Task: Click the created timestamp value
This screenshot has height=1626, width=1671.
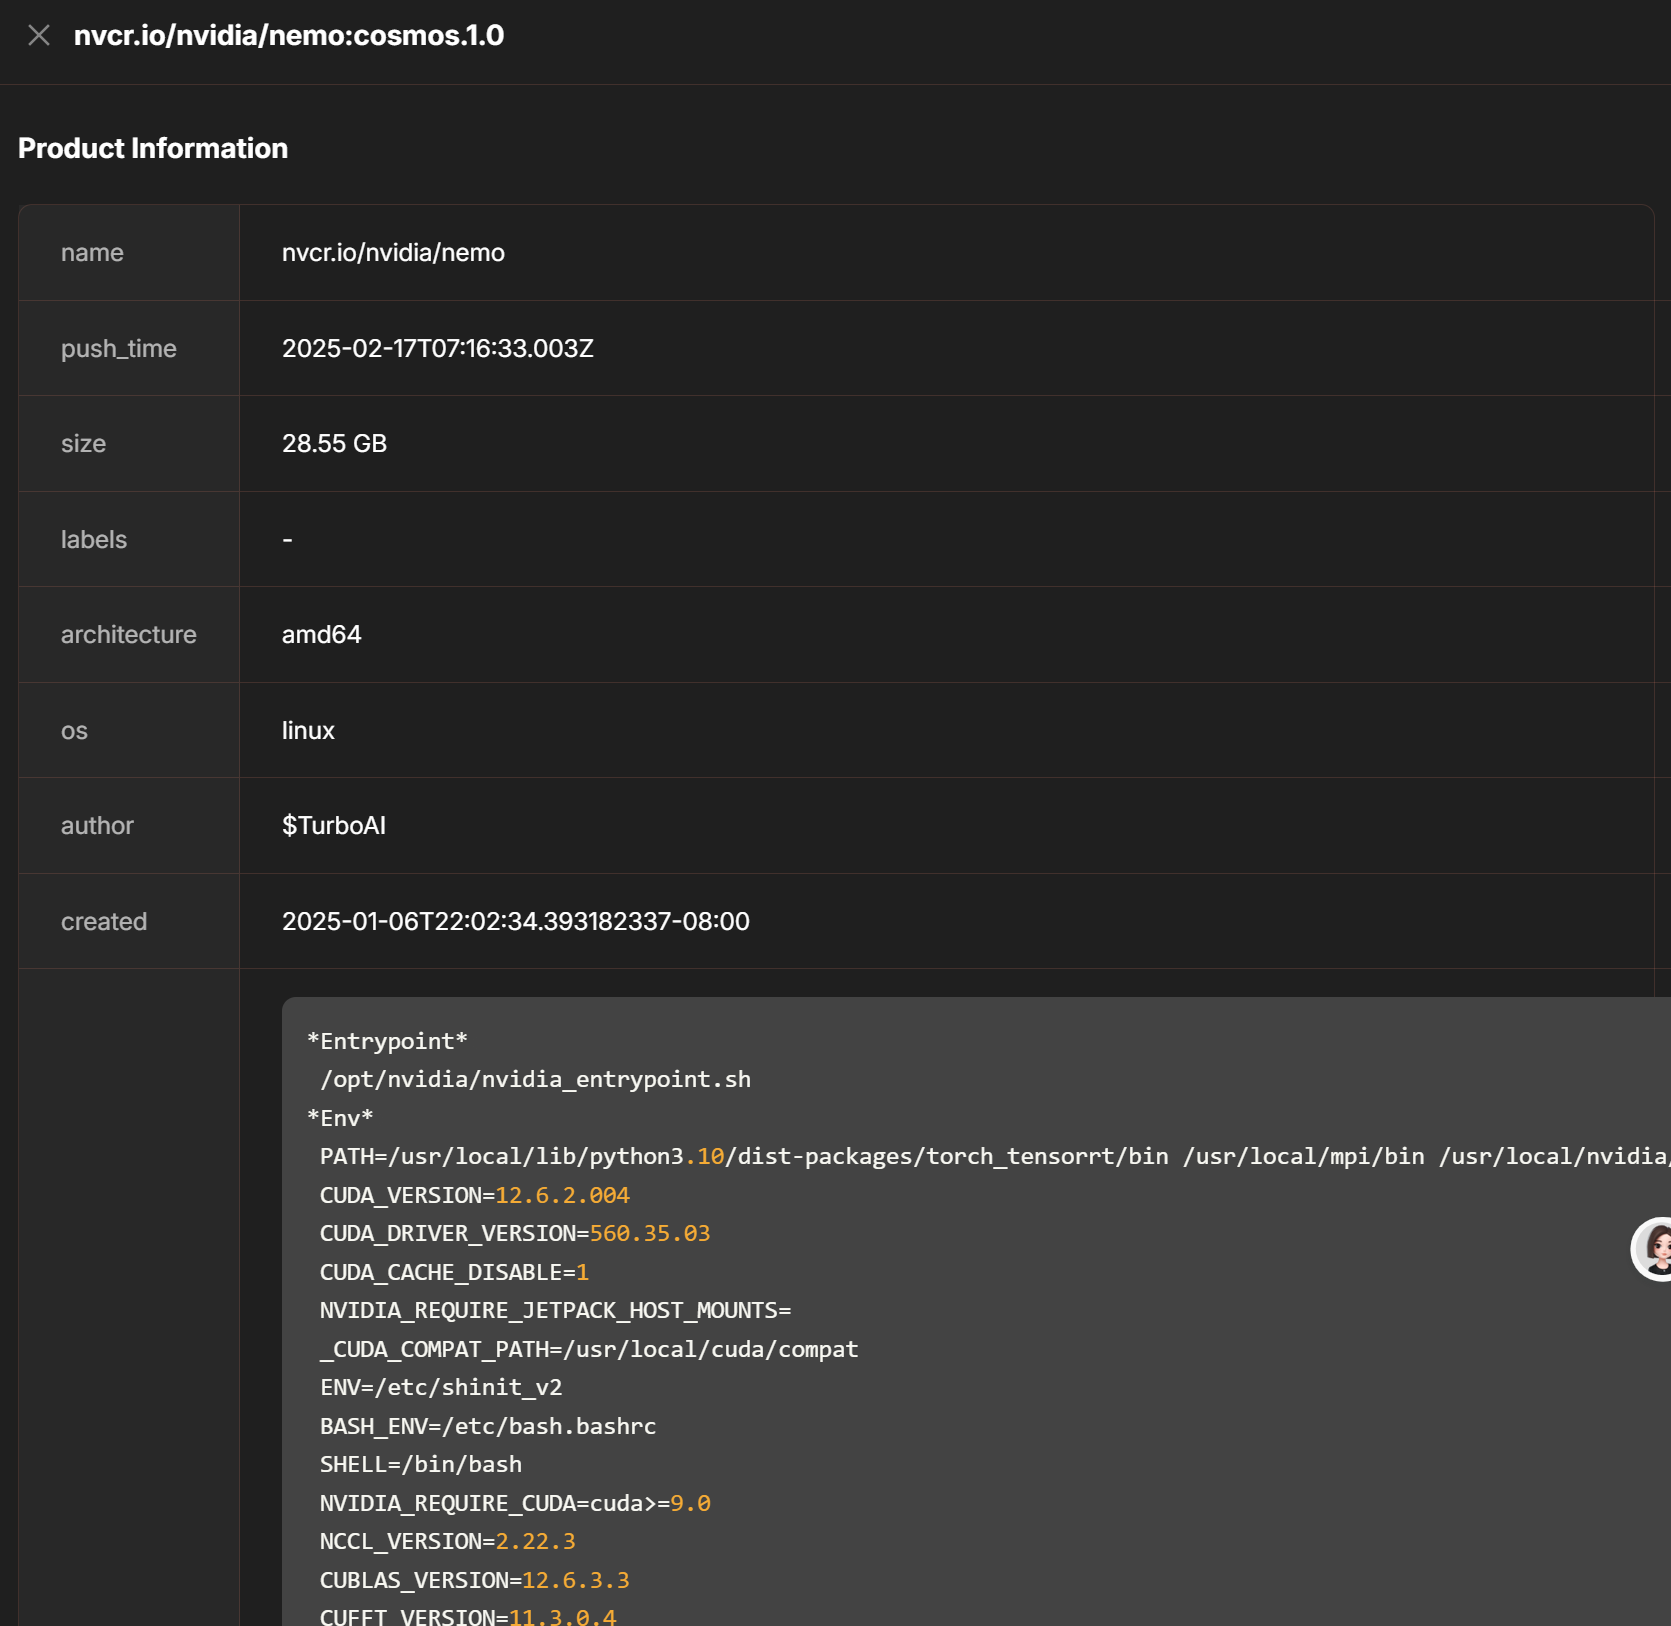Action: [x=515, y=922]
